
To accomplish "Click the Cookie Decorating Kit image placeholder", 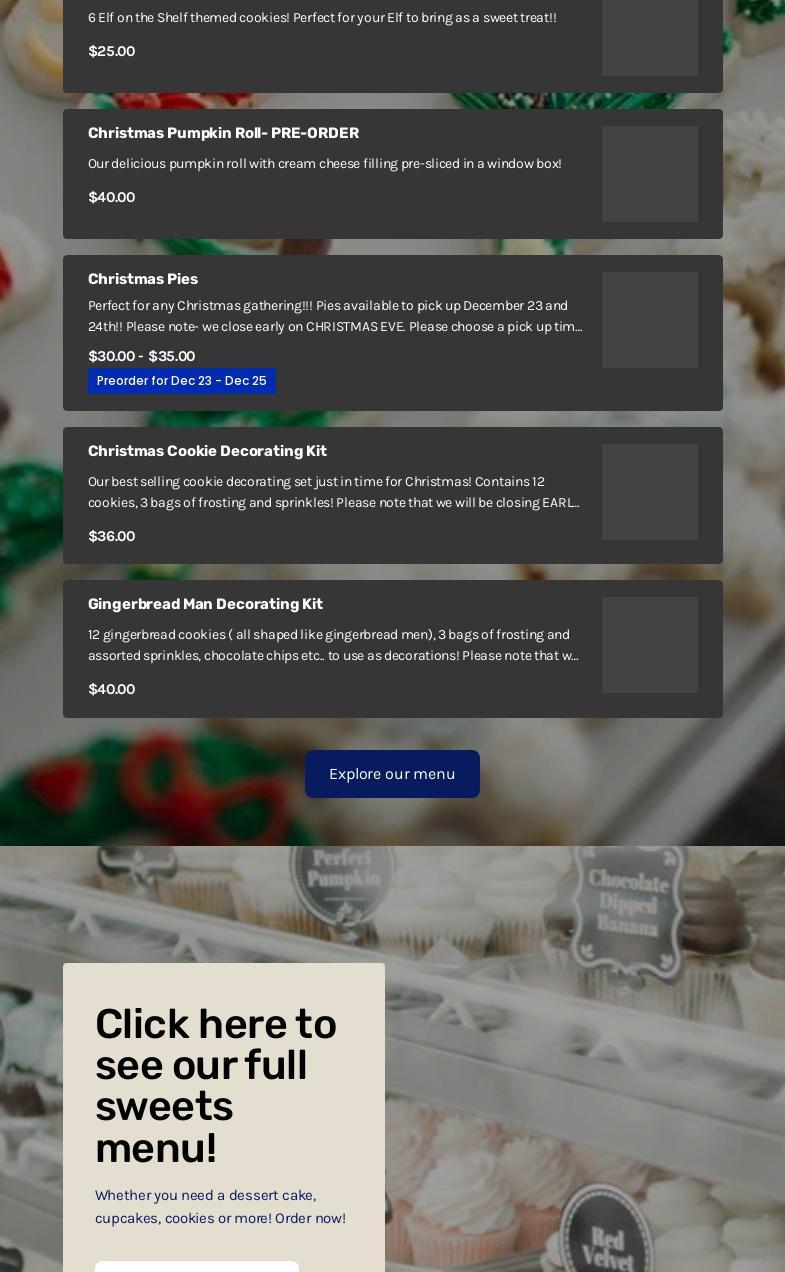I will click(650, 492).
